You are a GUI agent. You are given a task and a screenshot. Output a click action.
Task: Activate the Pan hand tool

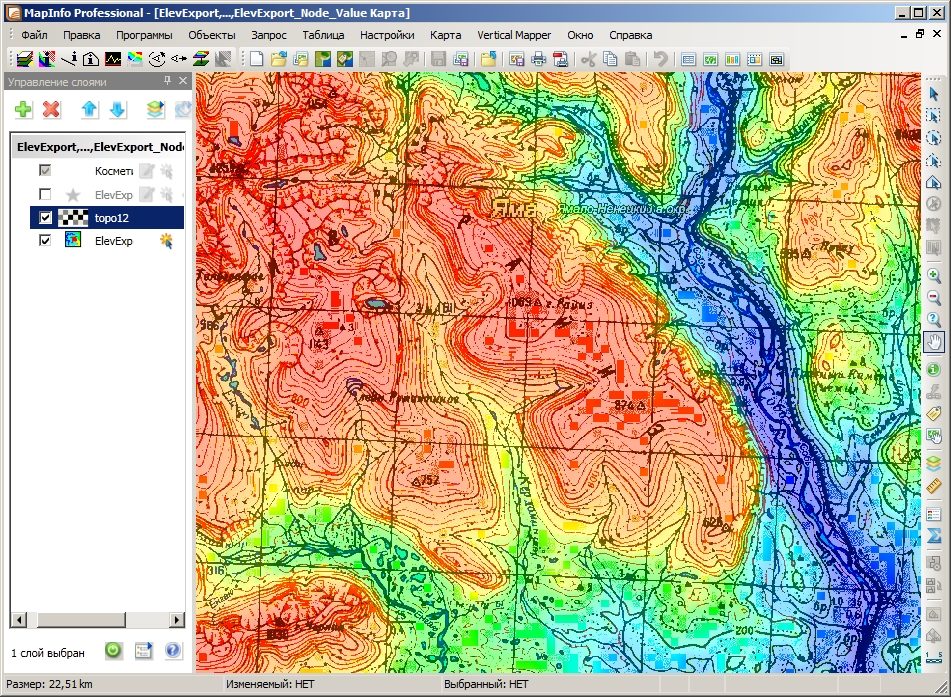(x=934, y=342)
